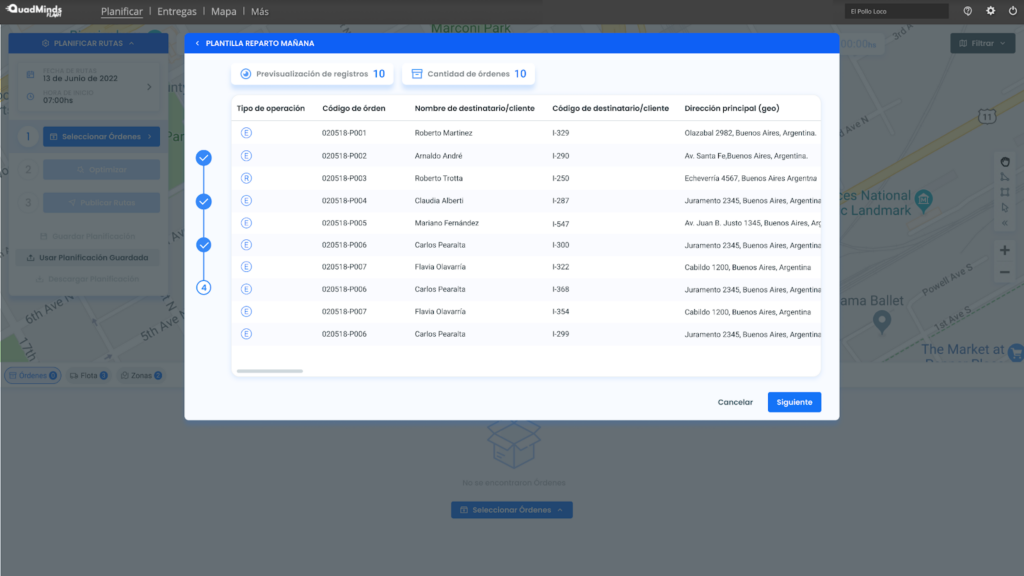Click the Previsualización de registros icon

246,74
